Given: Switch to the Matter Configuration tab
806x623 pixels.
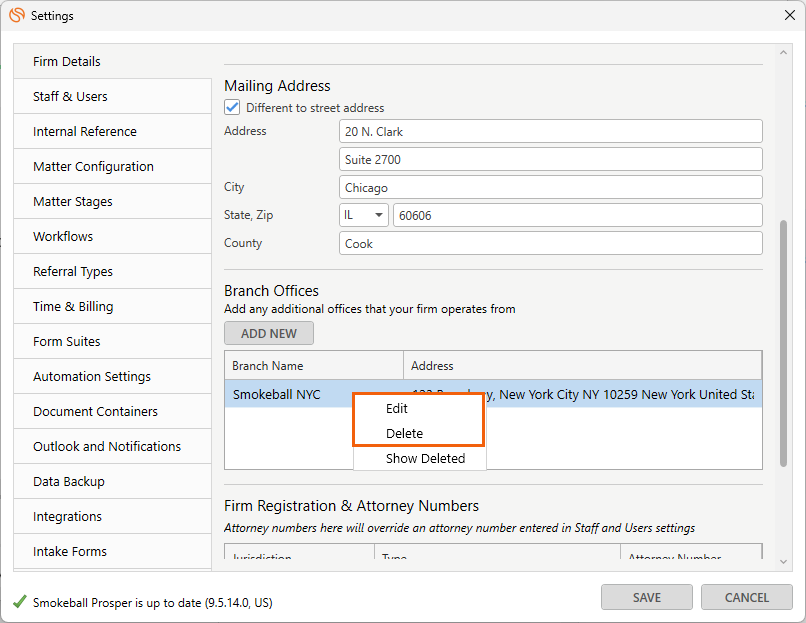Looking at the screenshot, I should pyautogui.click(x=93, y=166).
